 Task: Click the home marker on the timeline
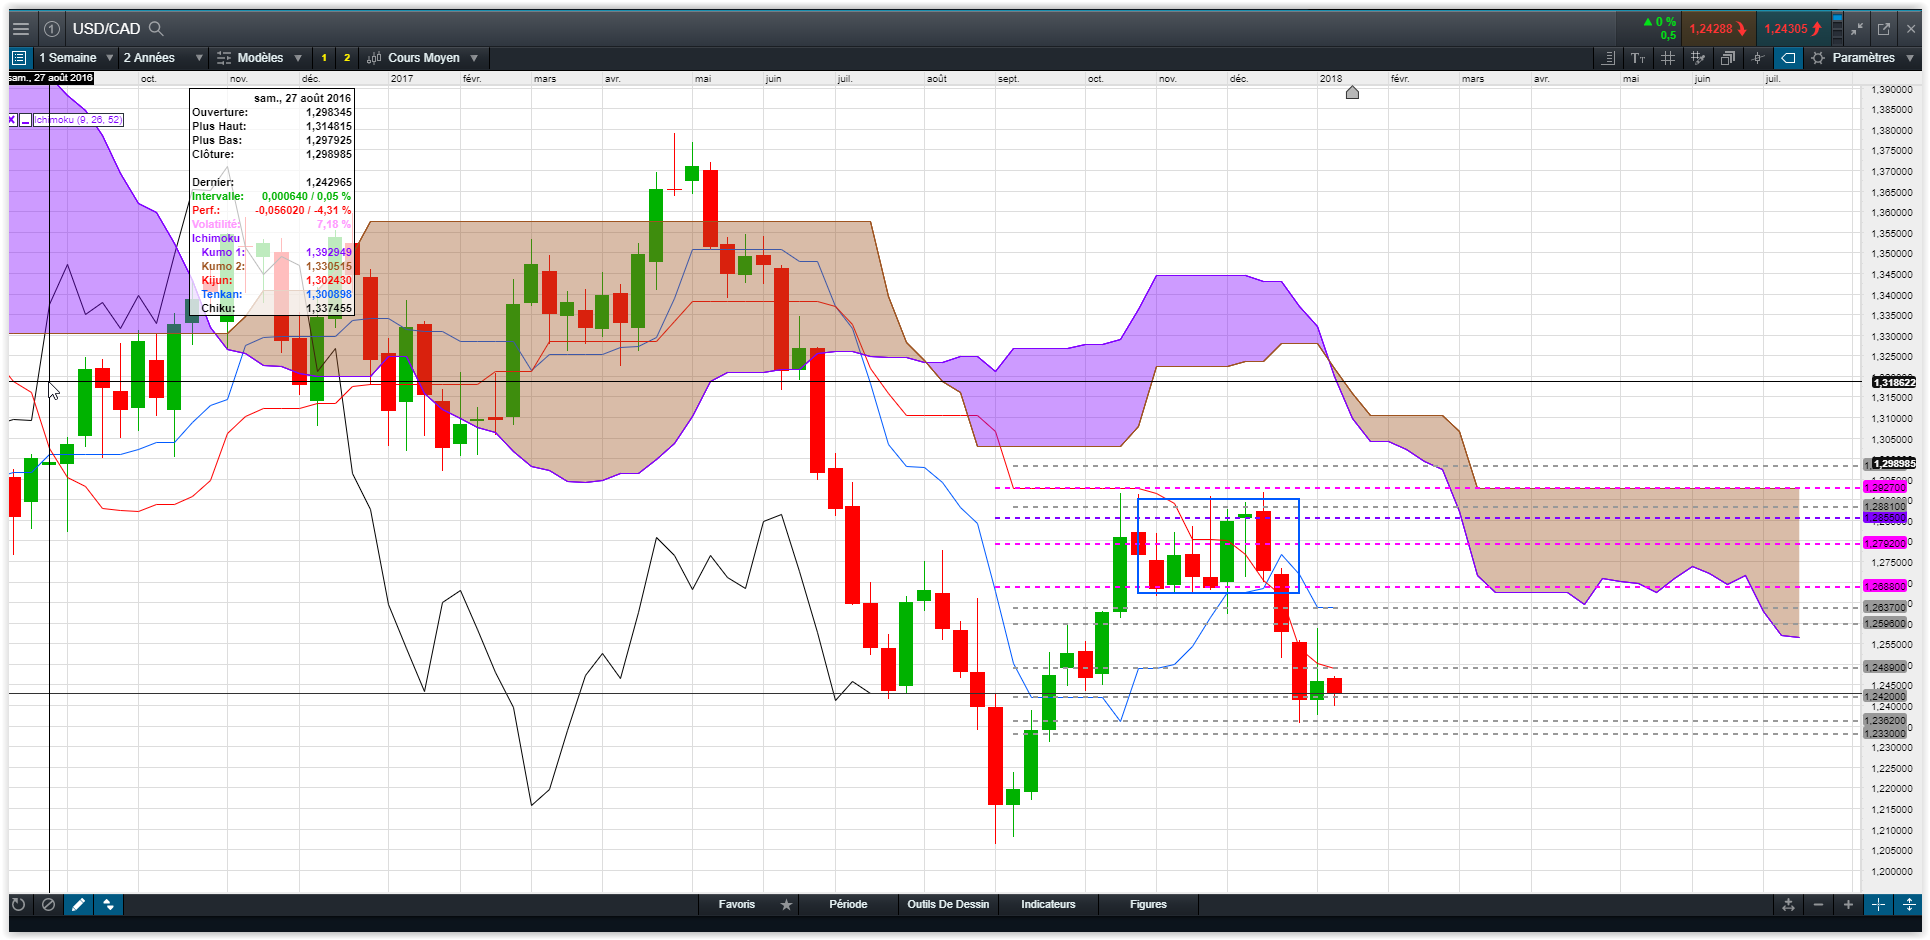1352,93
